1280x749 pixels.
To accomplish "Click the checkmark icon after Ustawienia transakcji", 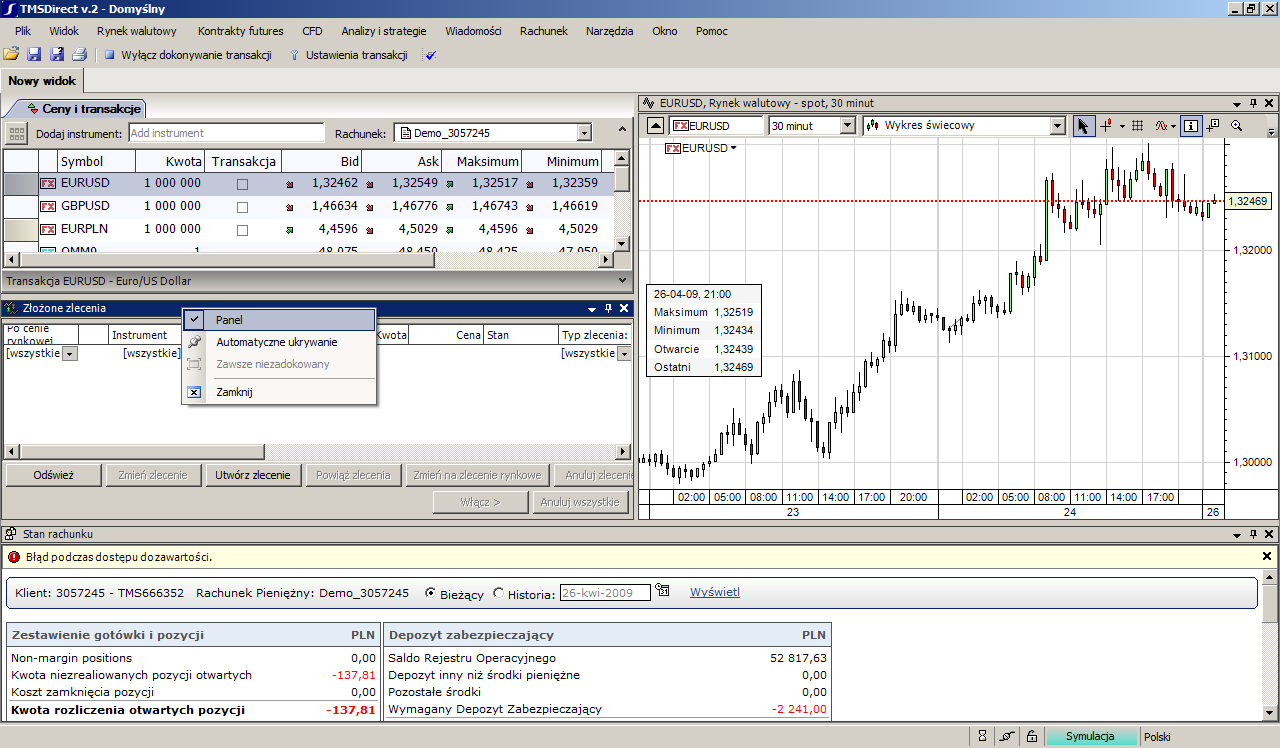I will pos(431,55).
